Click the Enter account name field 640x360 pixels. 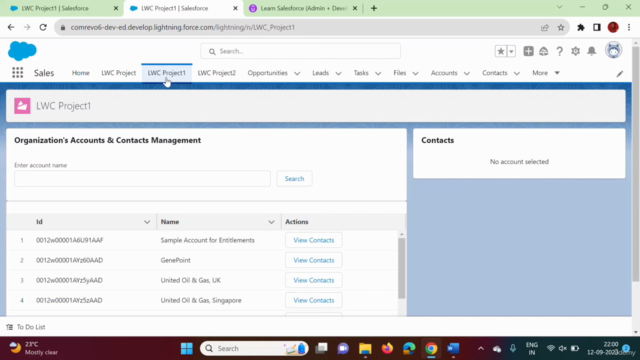click(142, 178)
